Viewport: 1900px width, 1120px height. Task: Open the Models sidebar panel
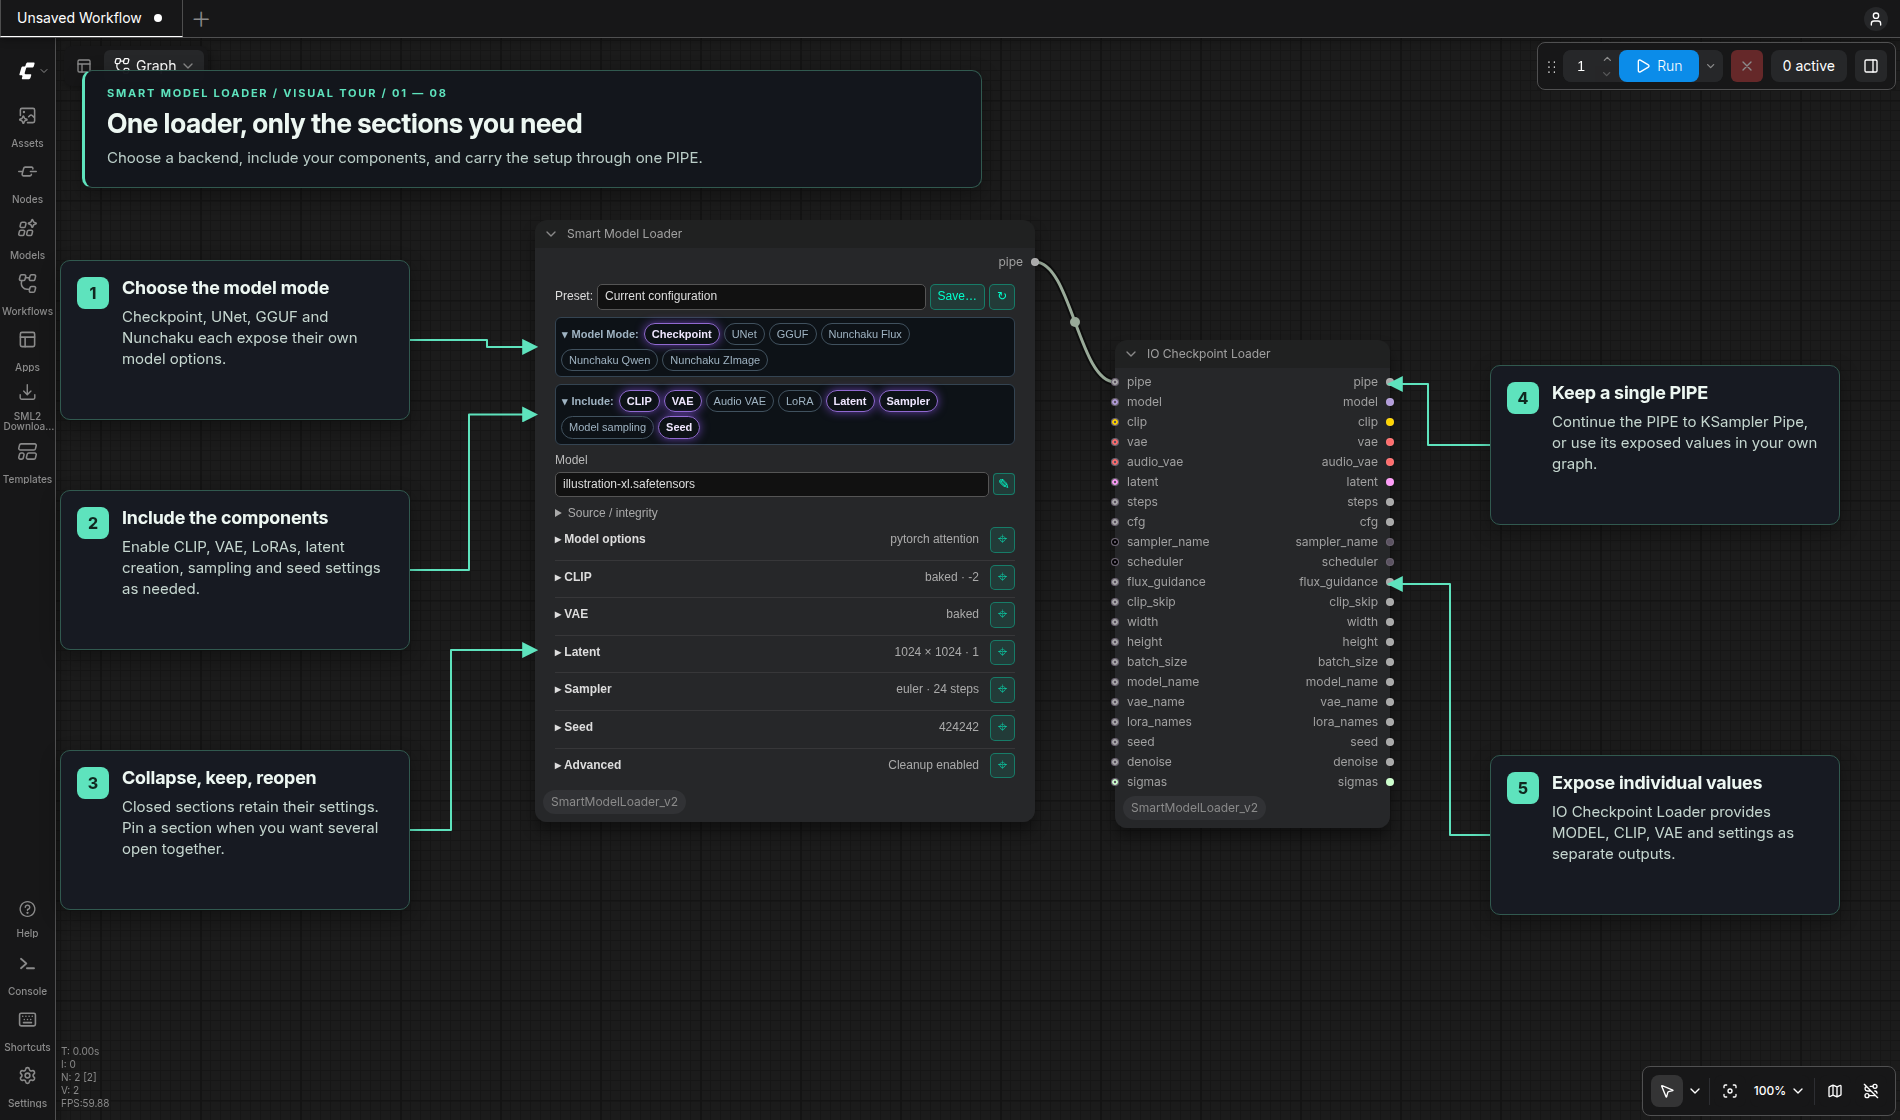pos(27,239)
